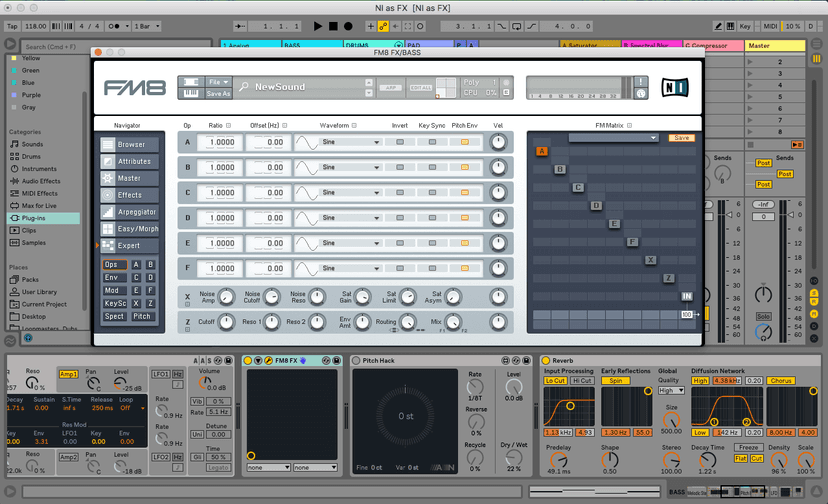Toggle Pitch Env for operator C
The image size is (828, 504).
(x=465, y=193)
